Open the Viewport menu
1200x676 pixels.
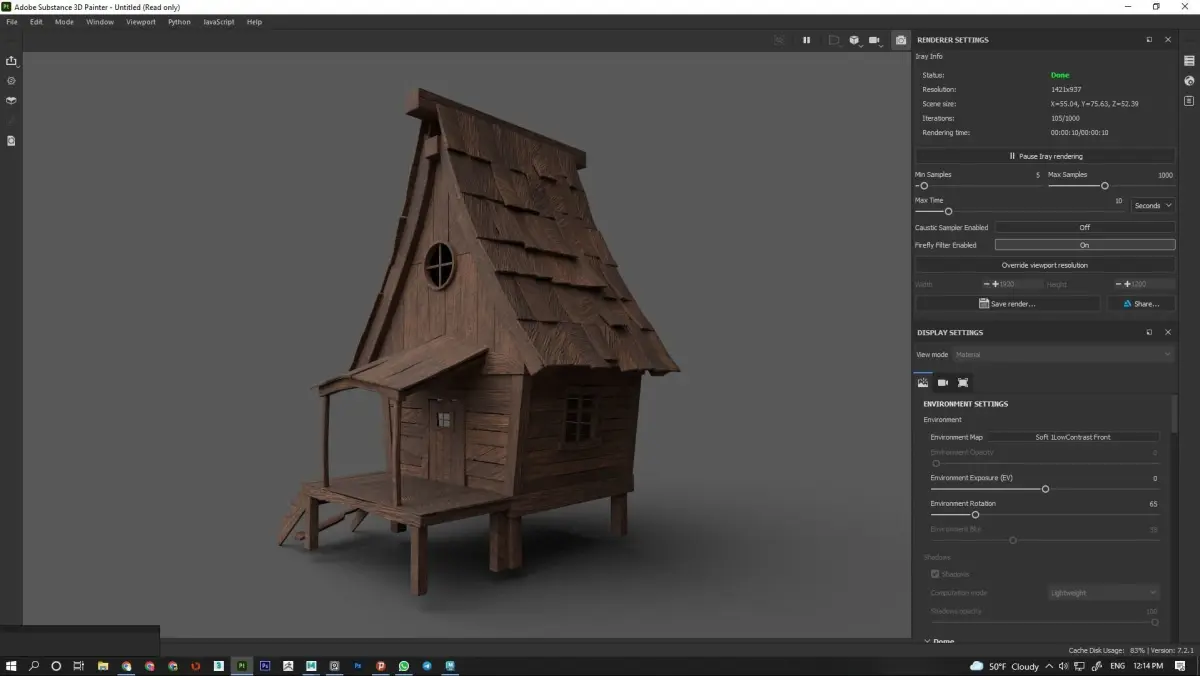141,22
